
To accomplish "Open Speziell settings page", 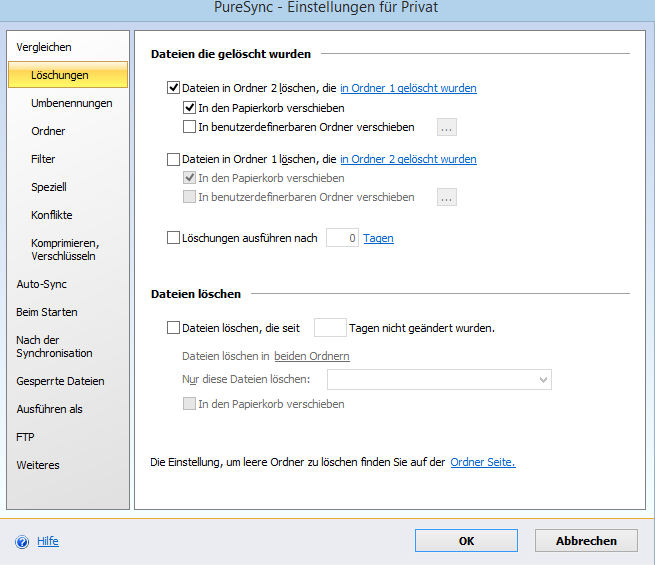I will (x=49, y=187).
